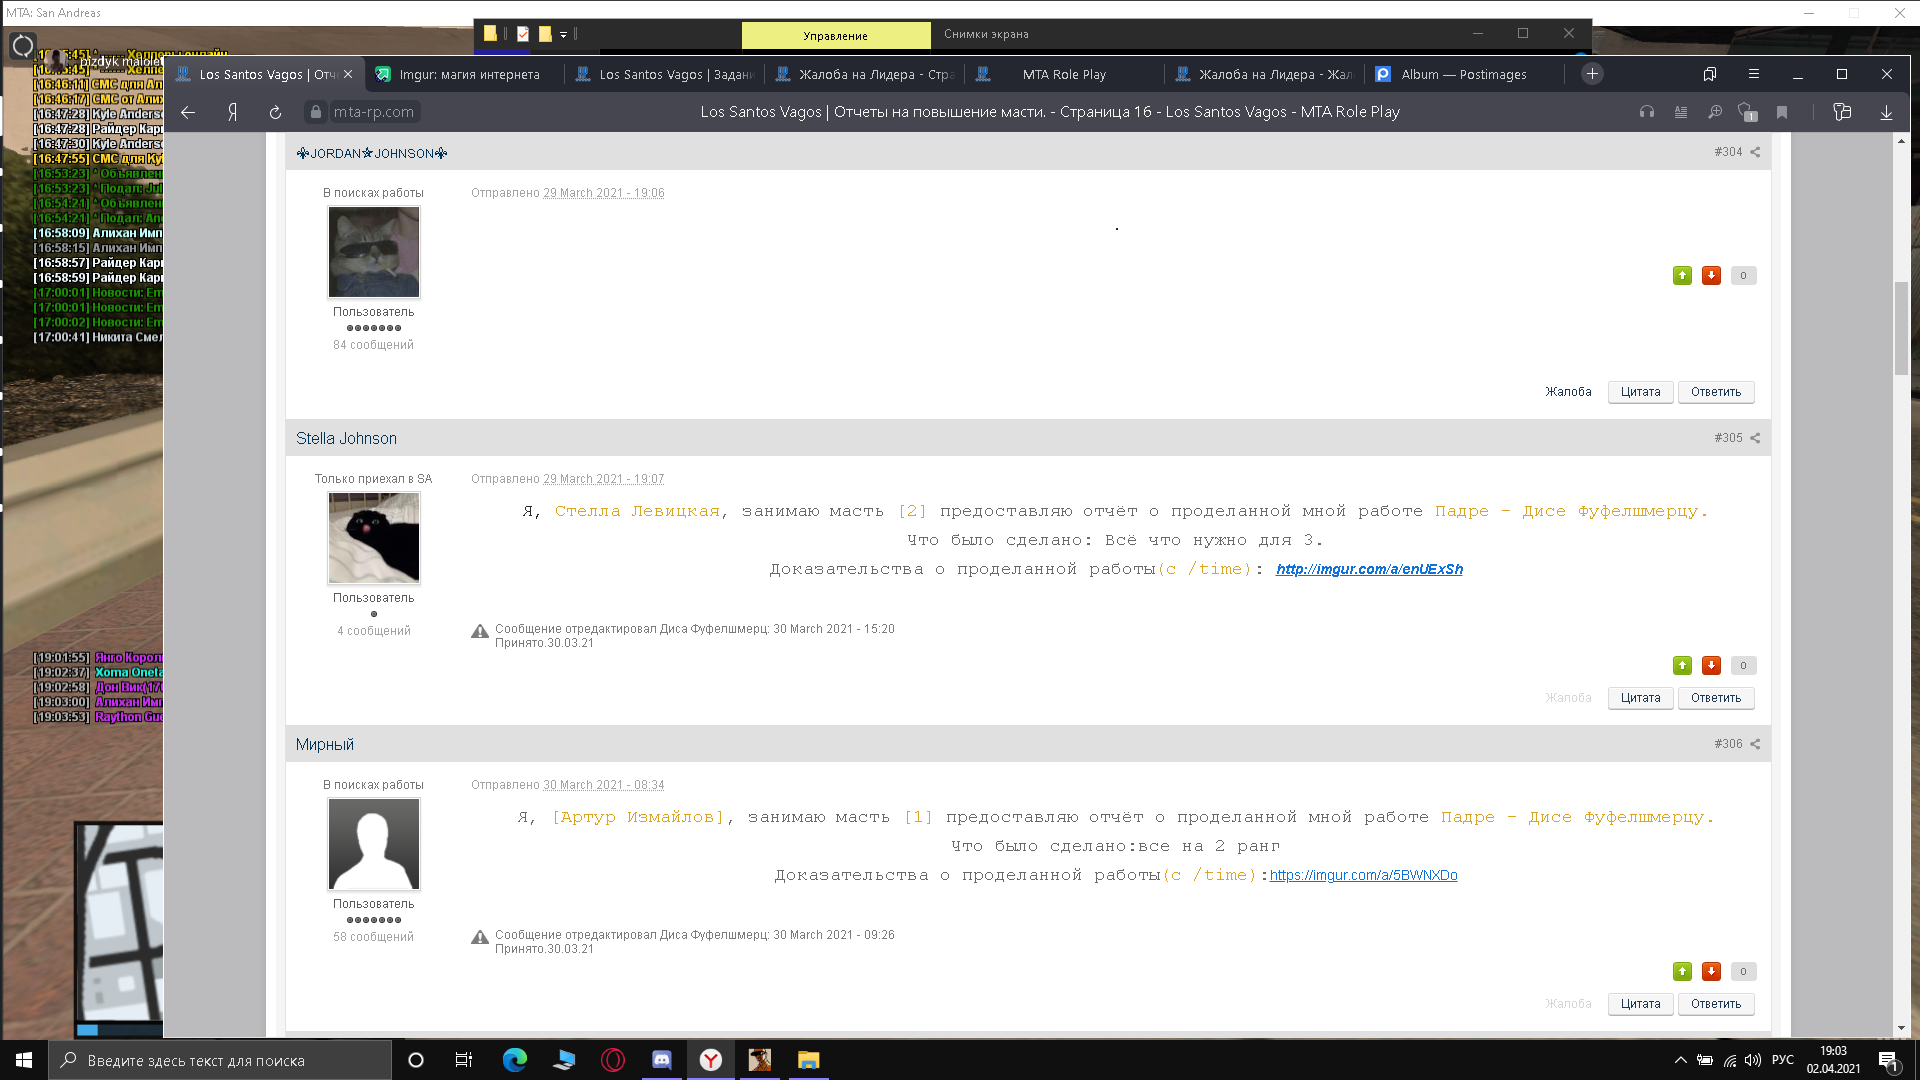Click Цитата button on post #304

pyautogui.click(x=1640, y=392)
